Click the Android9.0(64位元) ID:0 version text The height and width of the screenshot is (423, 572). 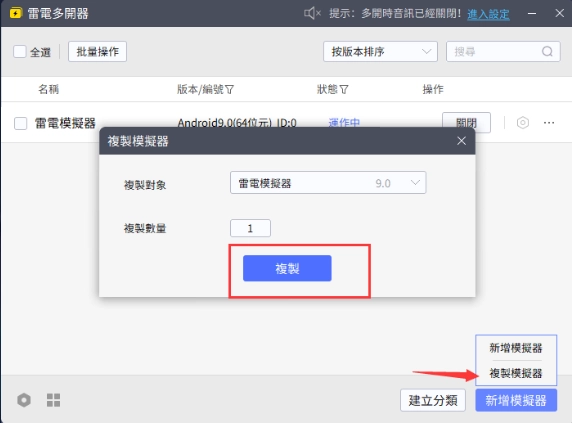click(x=237, y=123)
